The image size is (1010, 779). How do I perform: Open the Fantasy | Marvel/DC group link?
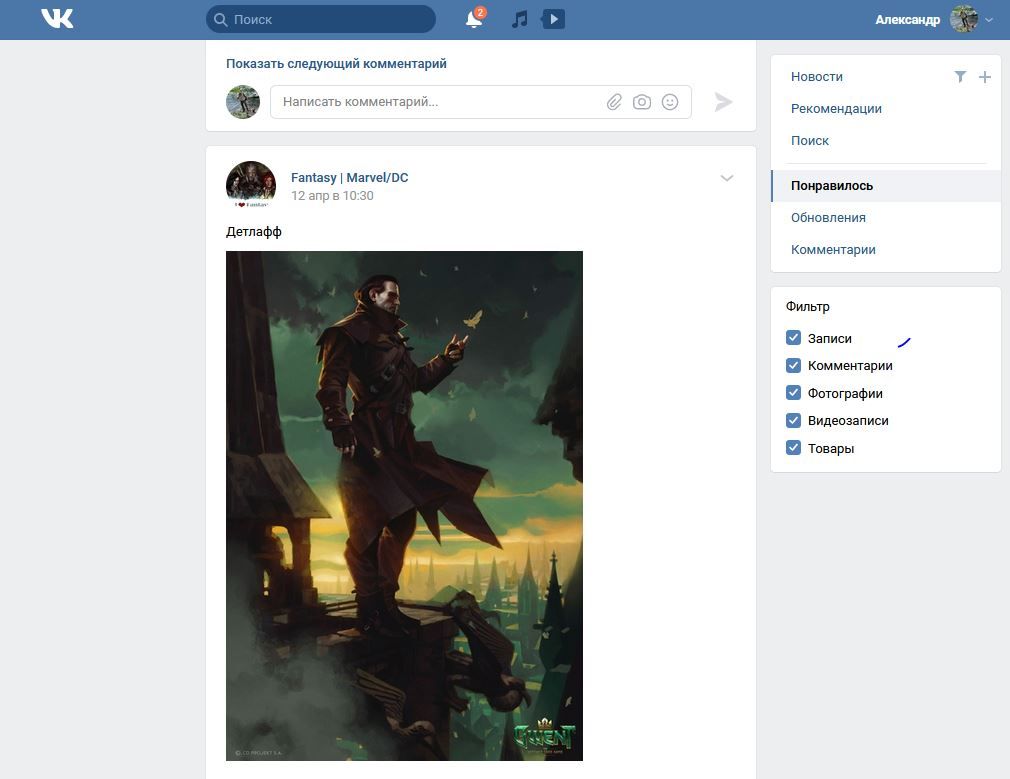pos(349,177)
